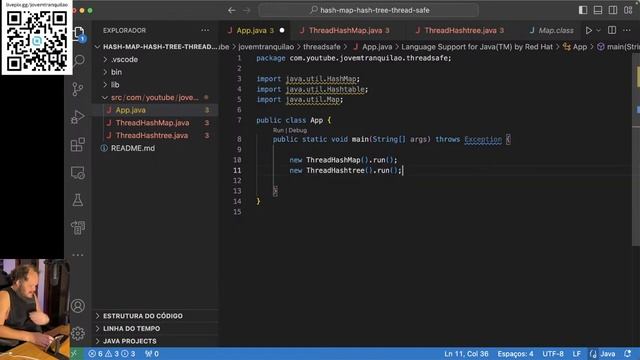Open the Extensions view
The height and width of the screenshot is (360, 640).
[78, 144]
